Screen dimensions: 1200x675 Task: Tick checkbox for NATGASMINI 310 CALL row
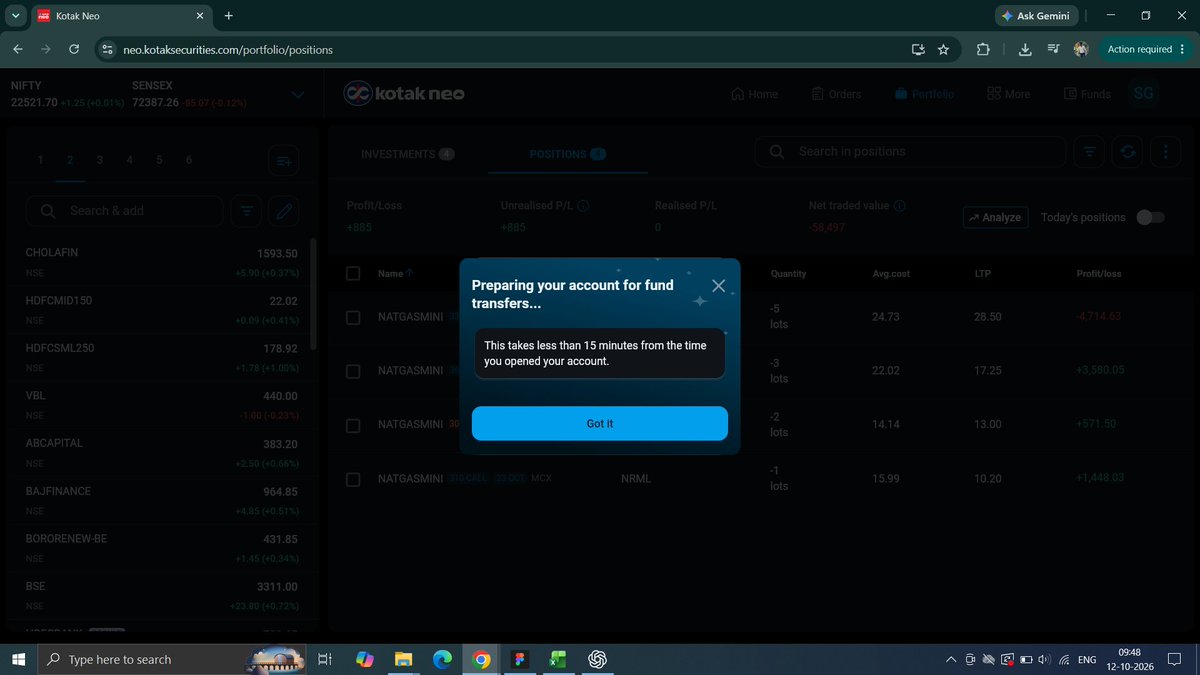(353, 479)
